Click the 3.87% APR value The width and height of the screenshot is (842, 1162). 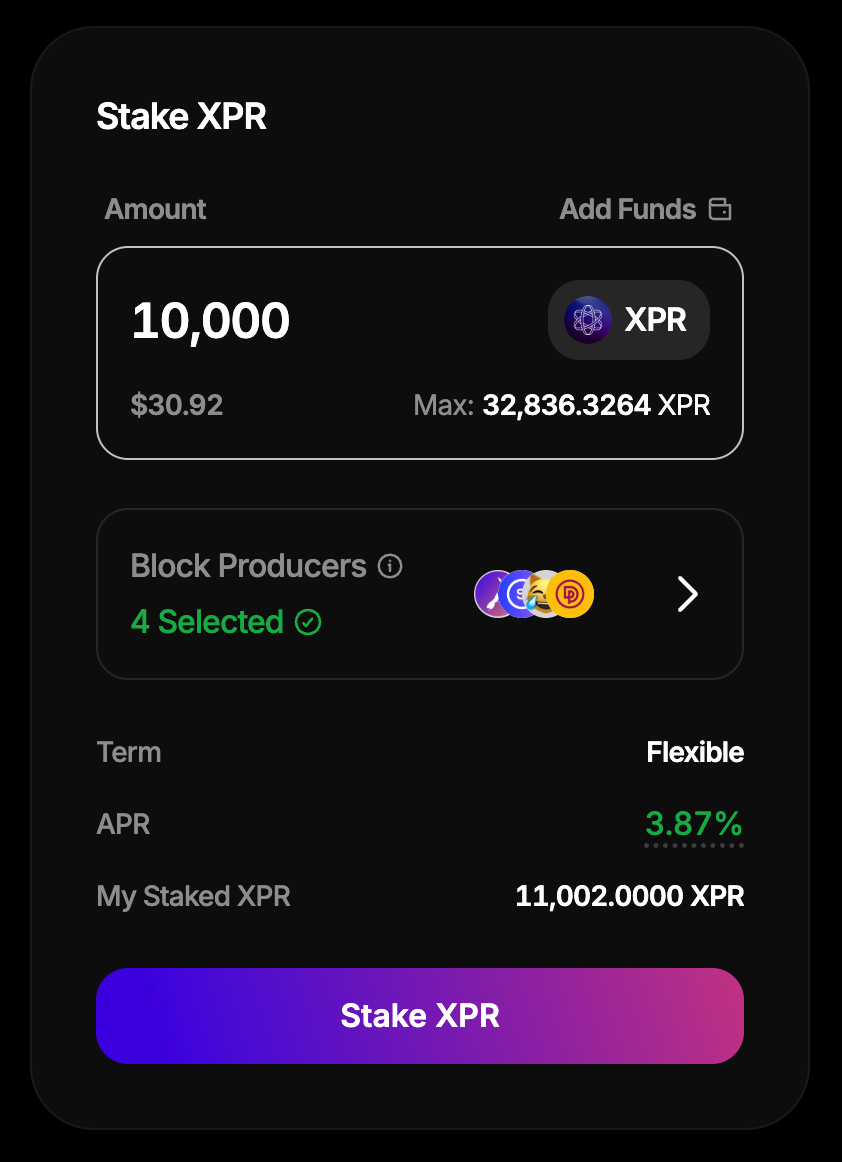point(694,824)
